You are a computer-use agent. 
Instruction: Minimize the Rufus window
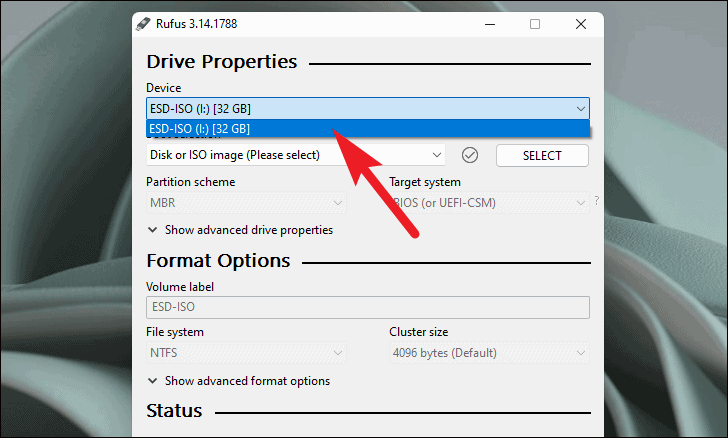[490, 24]
